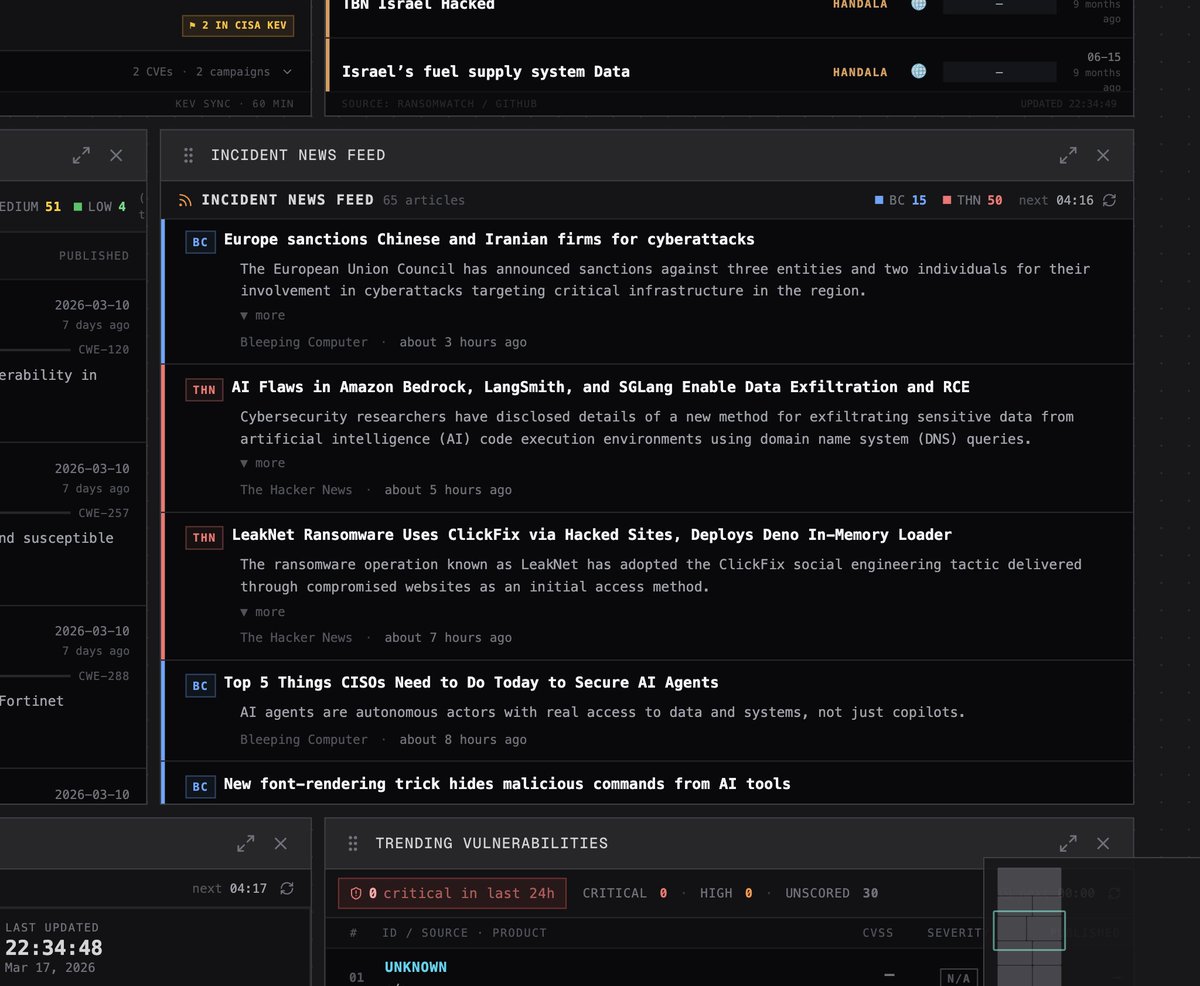
Task: Click the THN badge on the LeakNet article
Action: pyautogui.click(x=204, y=537)
